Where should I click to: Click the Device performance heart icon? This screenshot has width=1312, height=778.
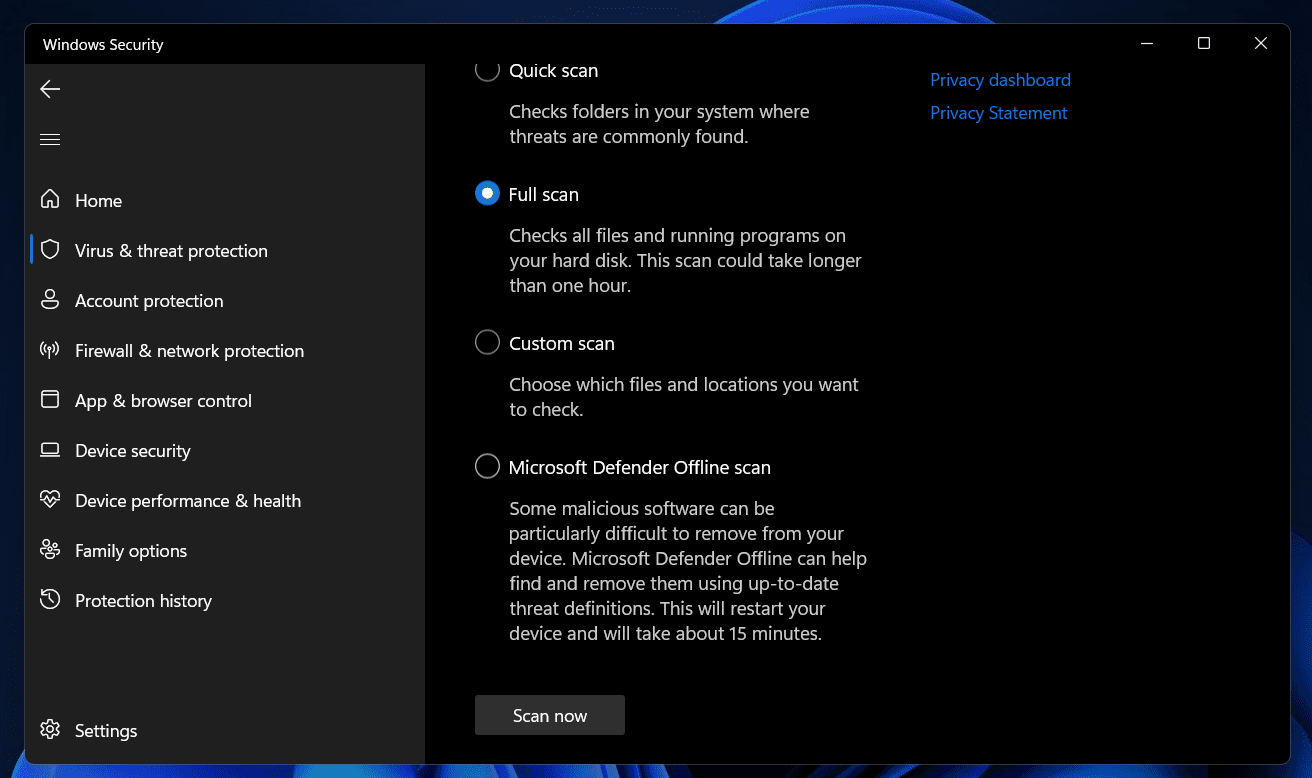(x=50, y=500)
